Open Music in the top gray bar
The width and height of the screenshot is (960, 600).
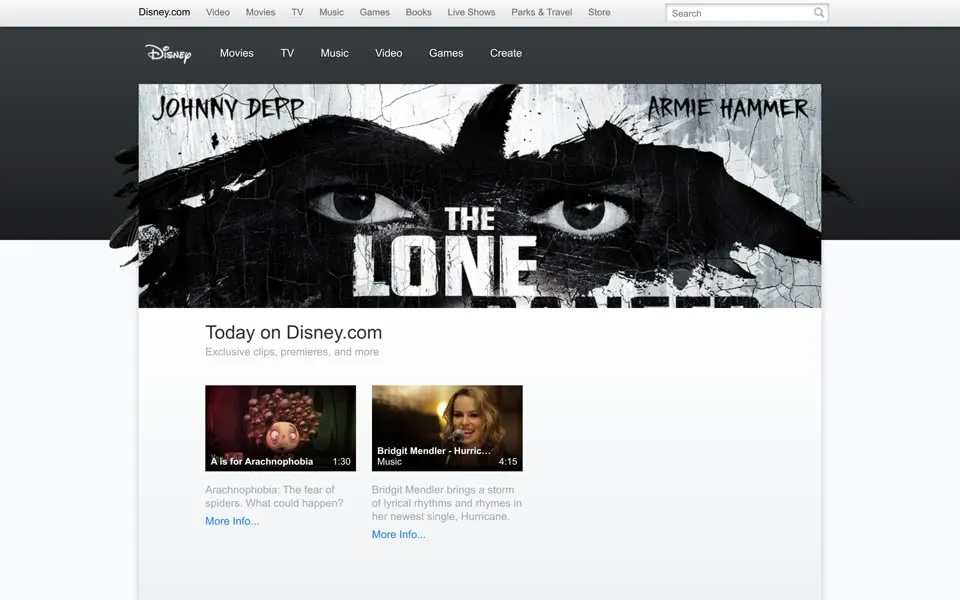[x=331, y=12]
